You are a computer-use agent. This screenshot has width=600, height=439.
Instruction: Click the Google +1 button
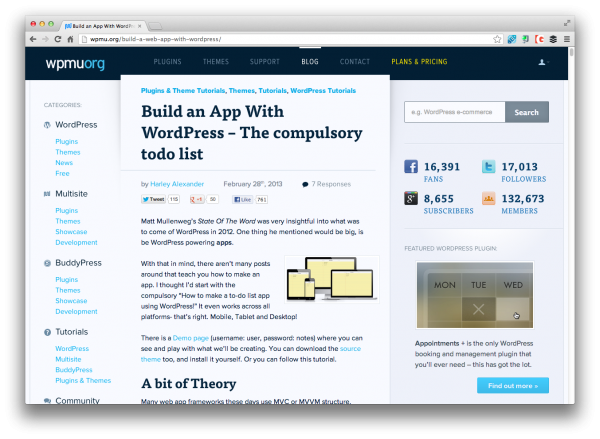(197, 199)
